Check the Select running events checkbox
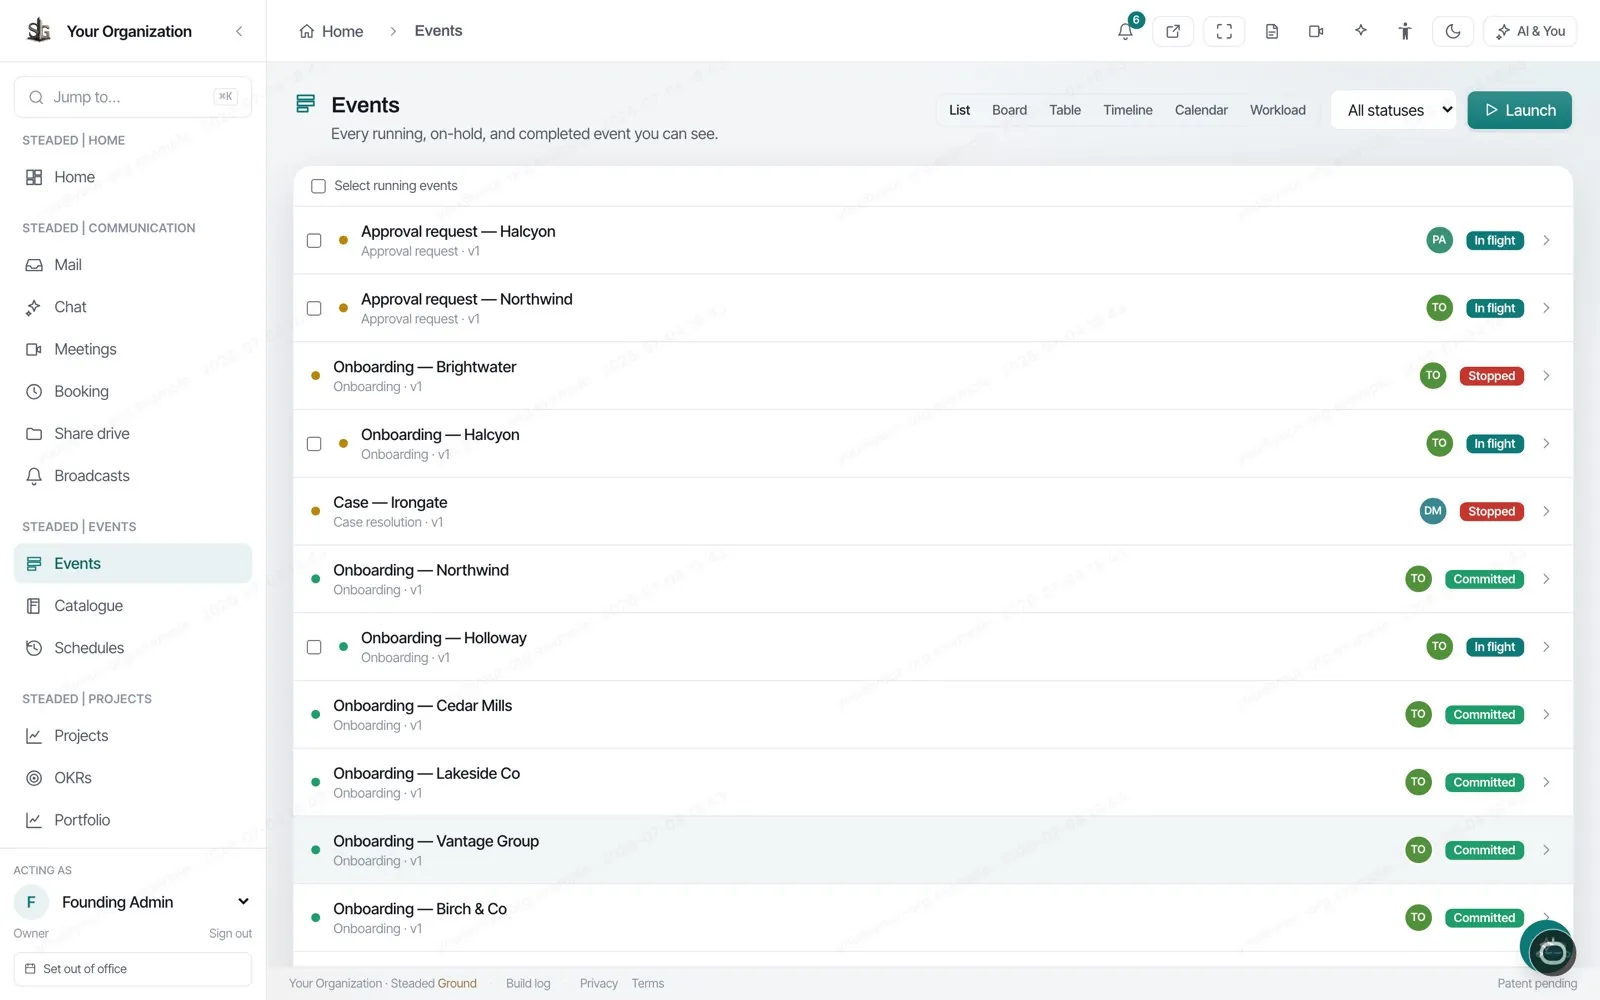 (318, 186)
